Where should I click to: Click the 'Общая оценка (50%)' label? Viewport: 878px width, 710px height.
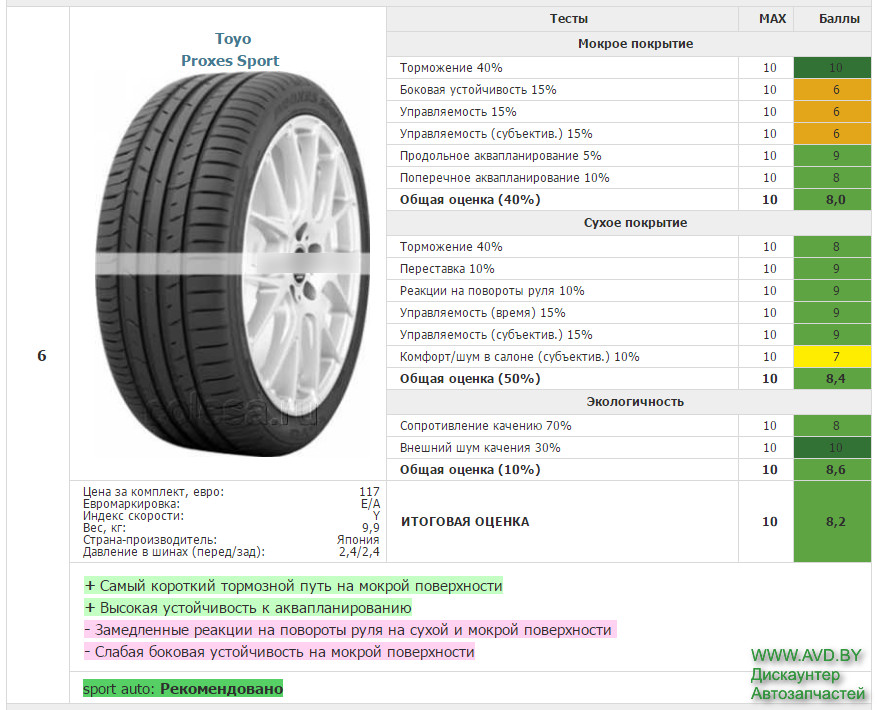point(470,379)
